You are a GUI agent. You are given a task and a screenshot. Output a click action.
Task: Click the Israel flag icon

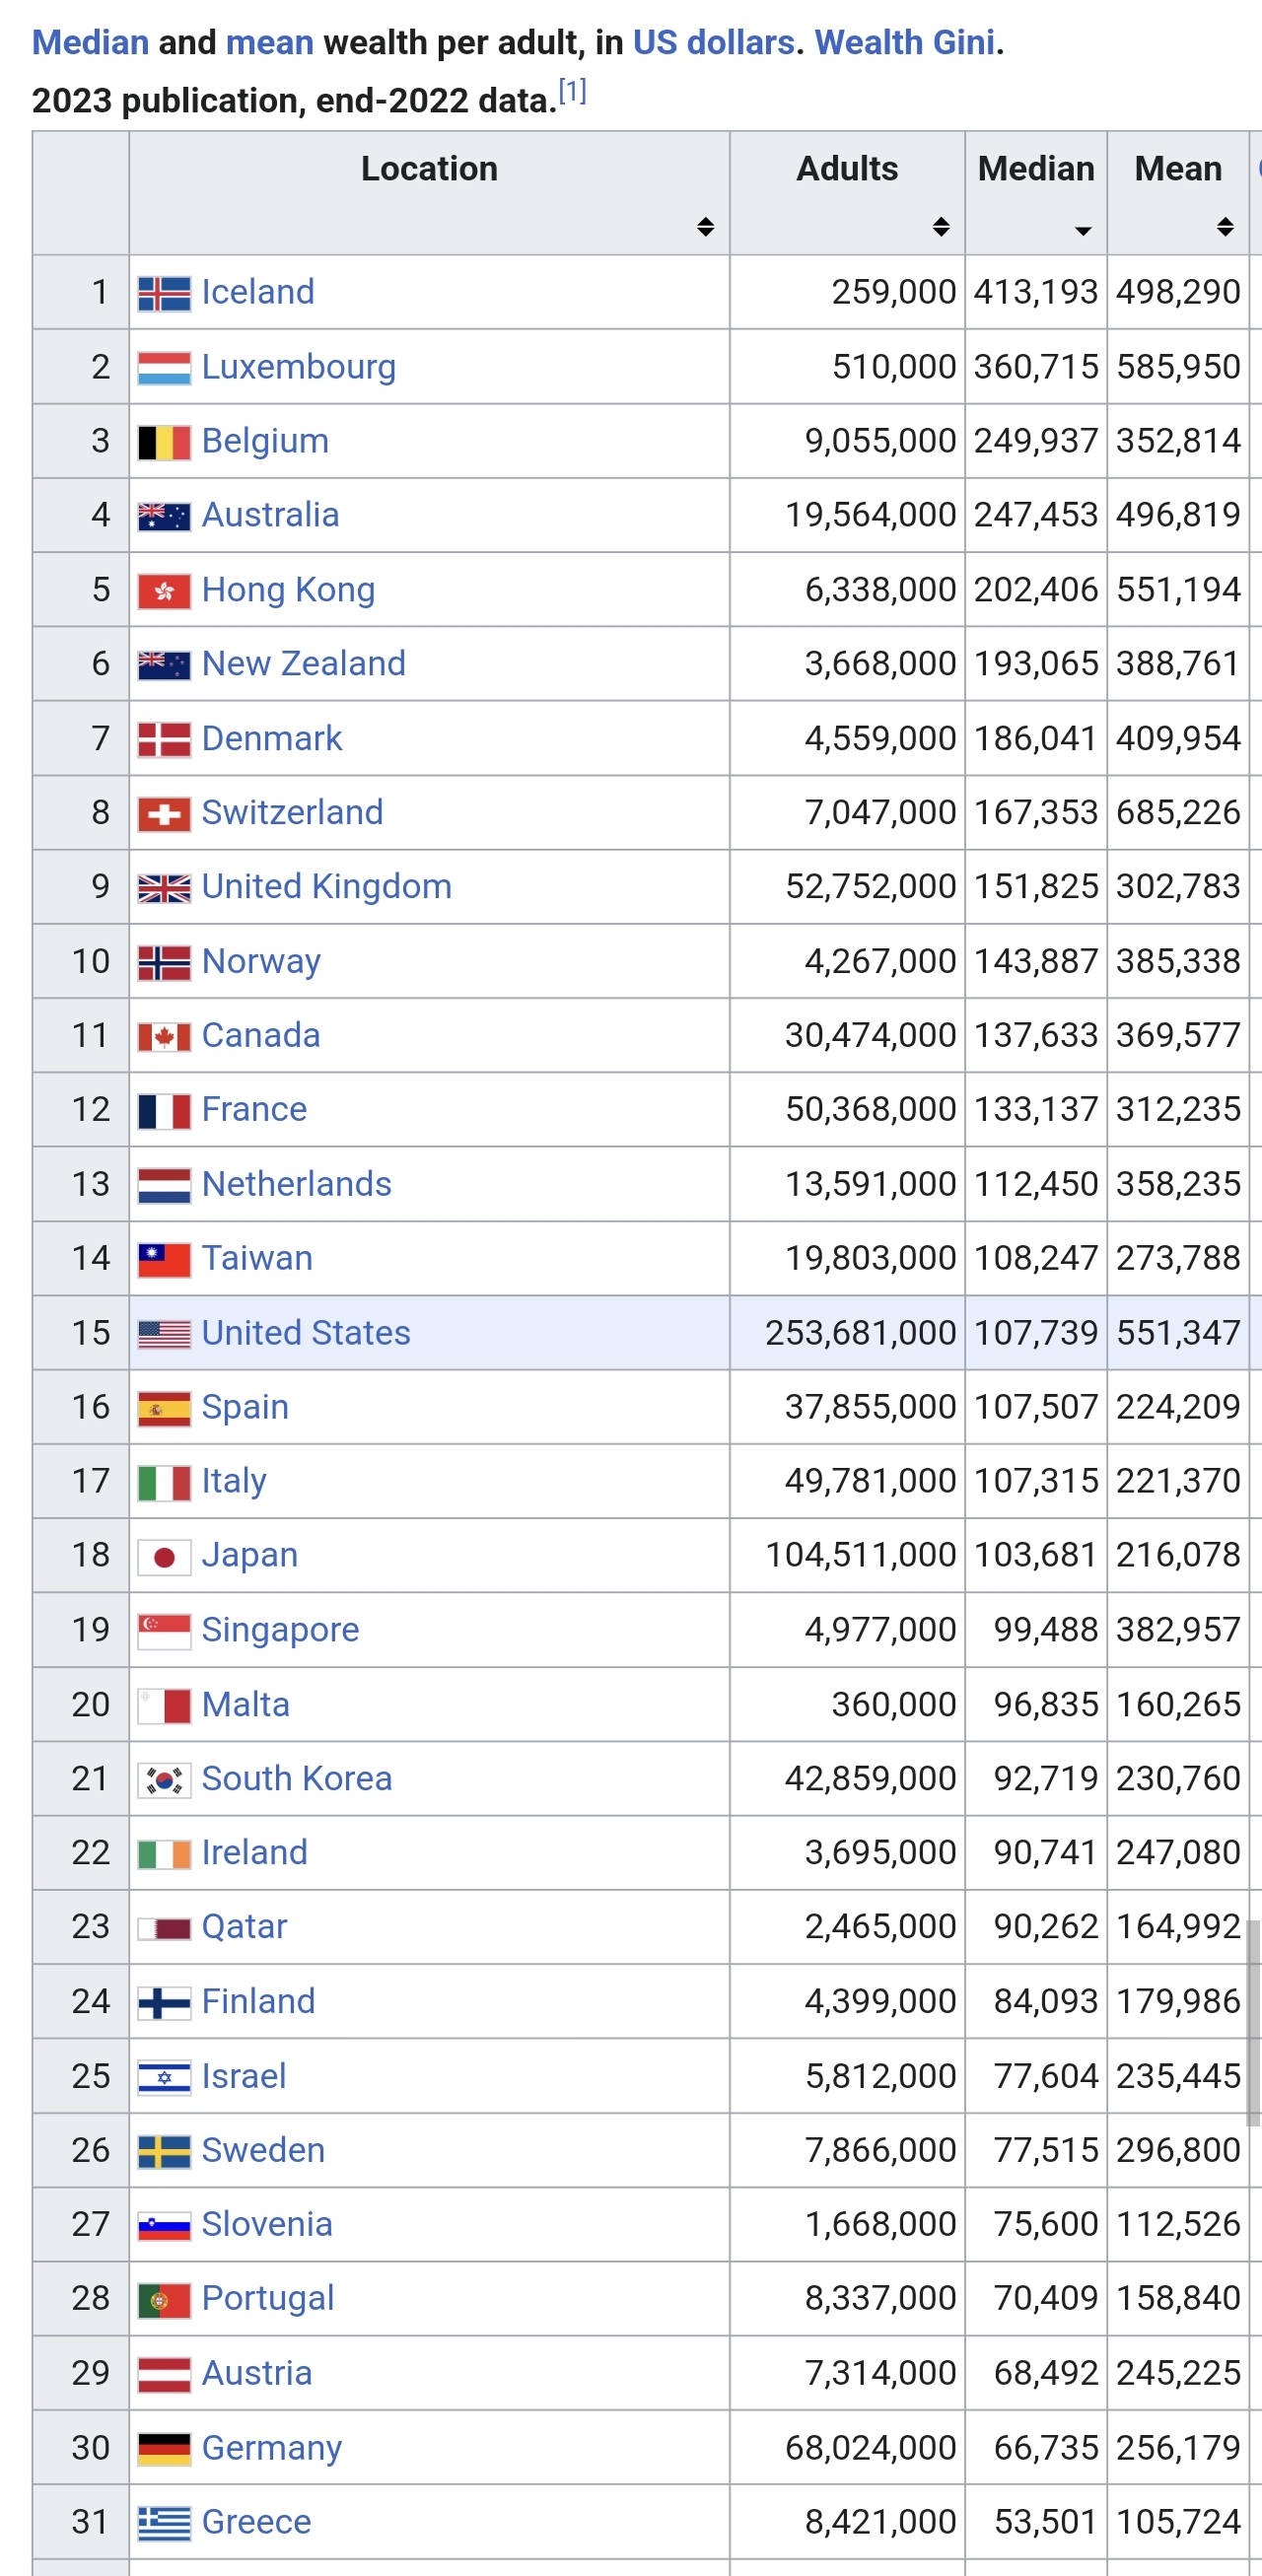coord(164,2077)
